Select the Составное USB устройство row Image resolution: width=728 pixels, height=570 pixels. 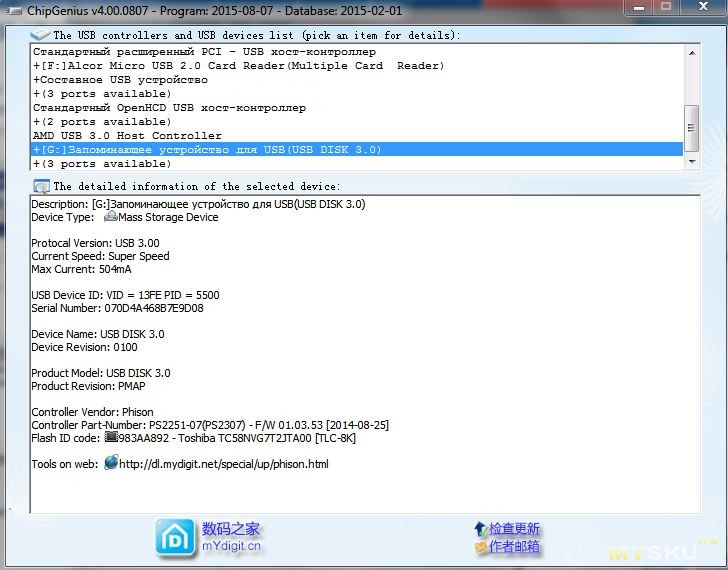click(356, 79)
